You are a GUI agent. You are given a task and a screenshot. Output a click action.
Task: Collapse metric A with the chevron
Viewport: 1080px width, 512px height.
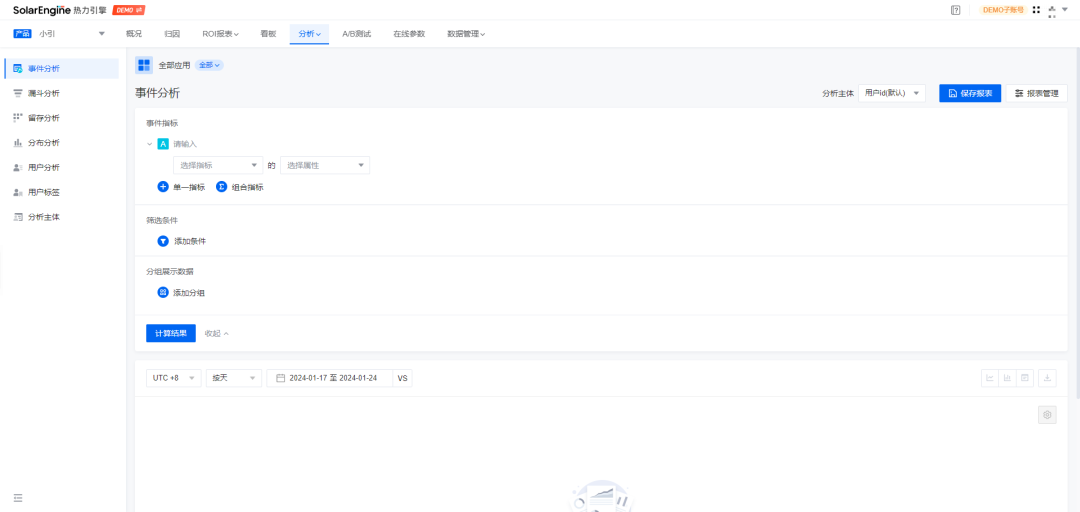tap(149, 144)
